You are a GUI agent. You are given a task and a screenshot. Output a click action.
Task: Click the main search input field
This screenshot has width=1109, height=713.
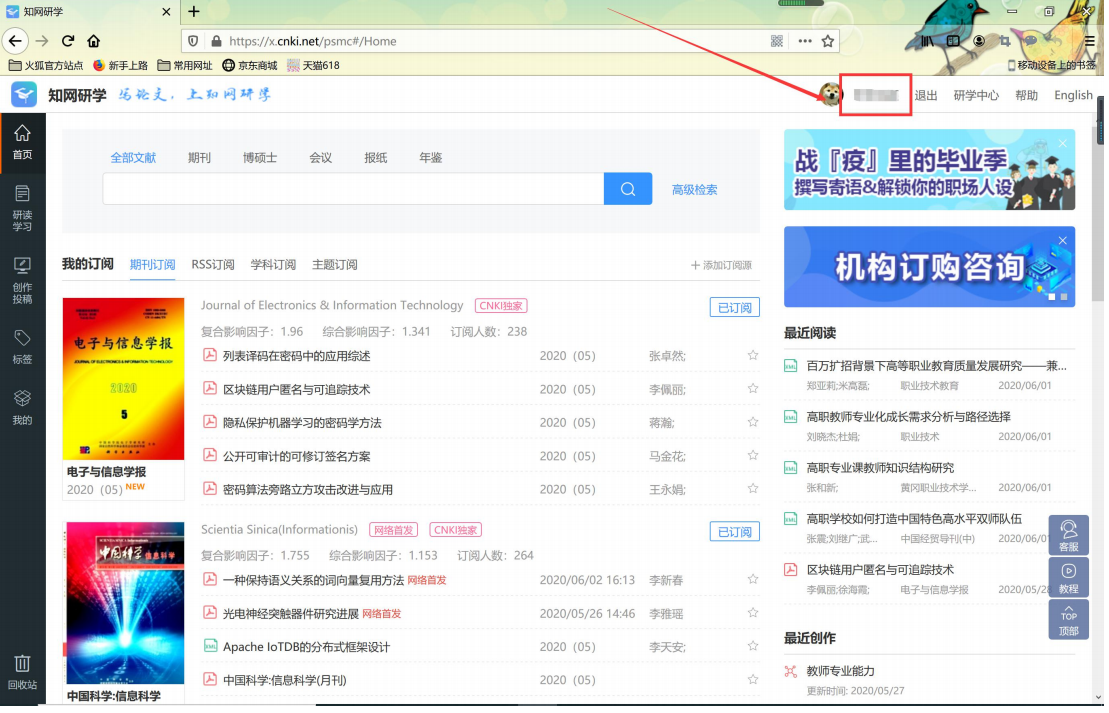tap(353, 189)
